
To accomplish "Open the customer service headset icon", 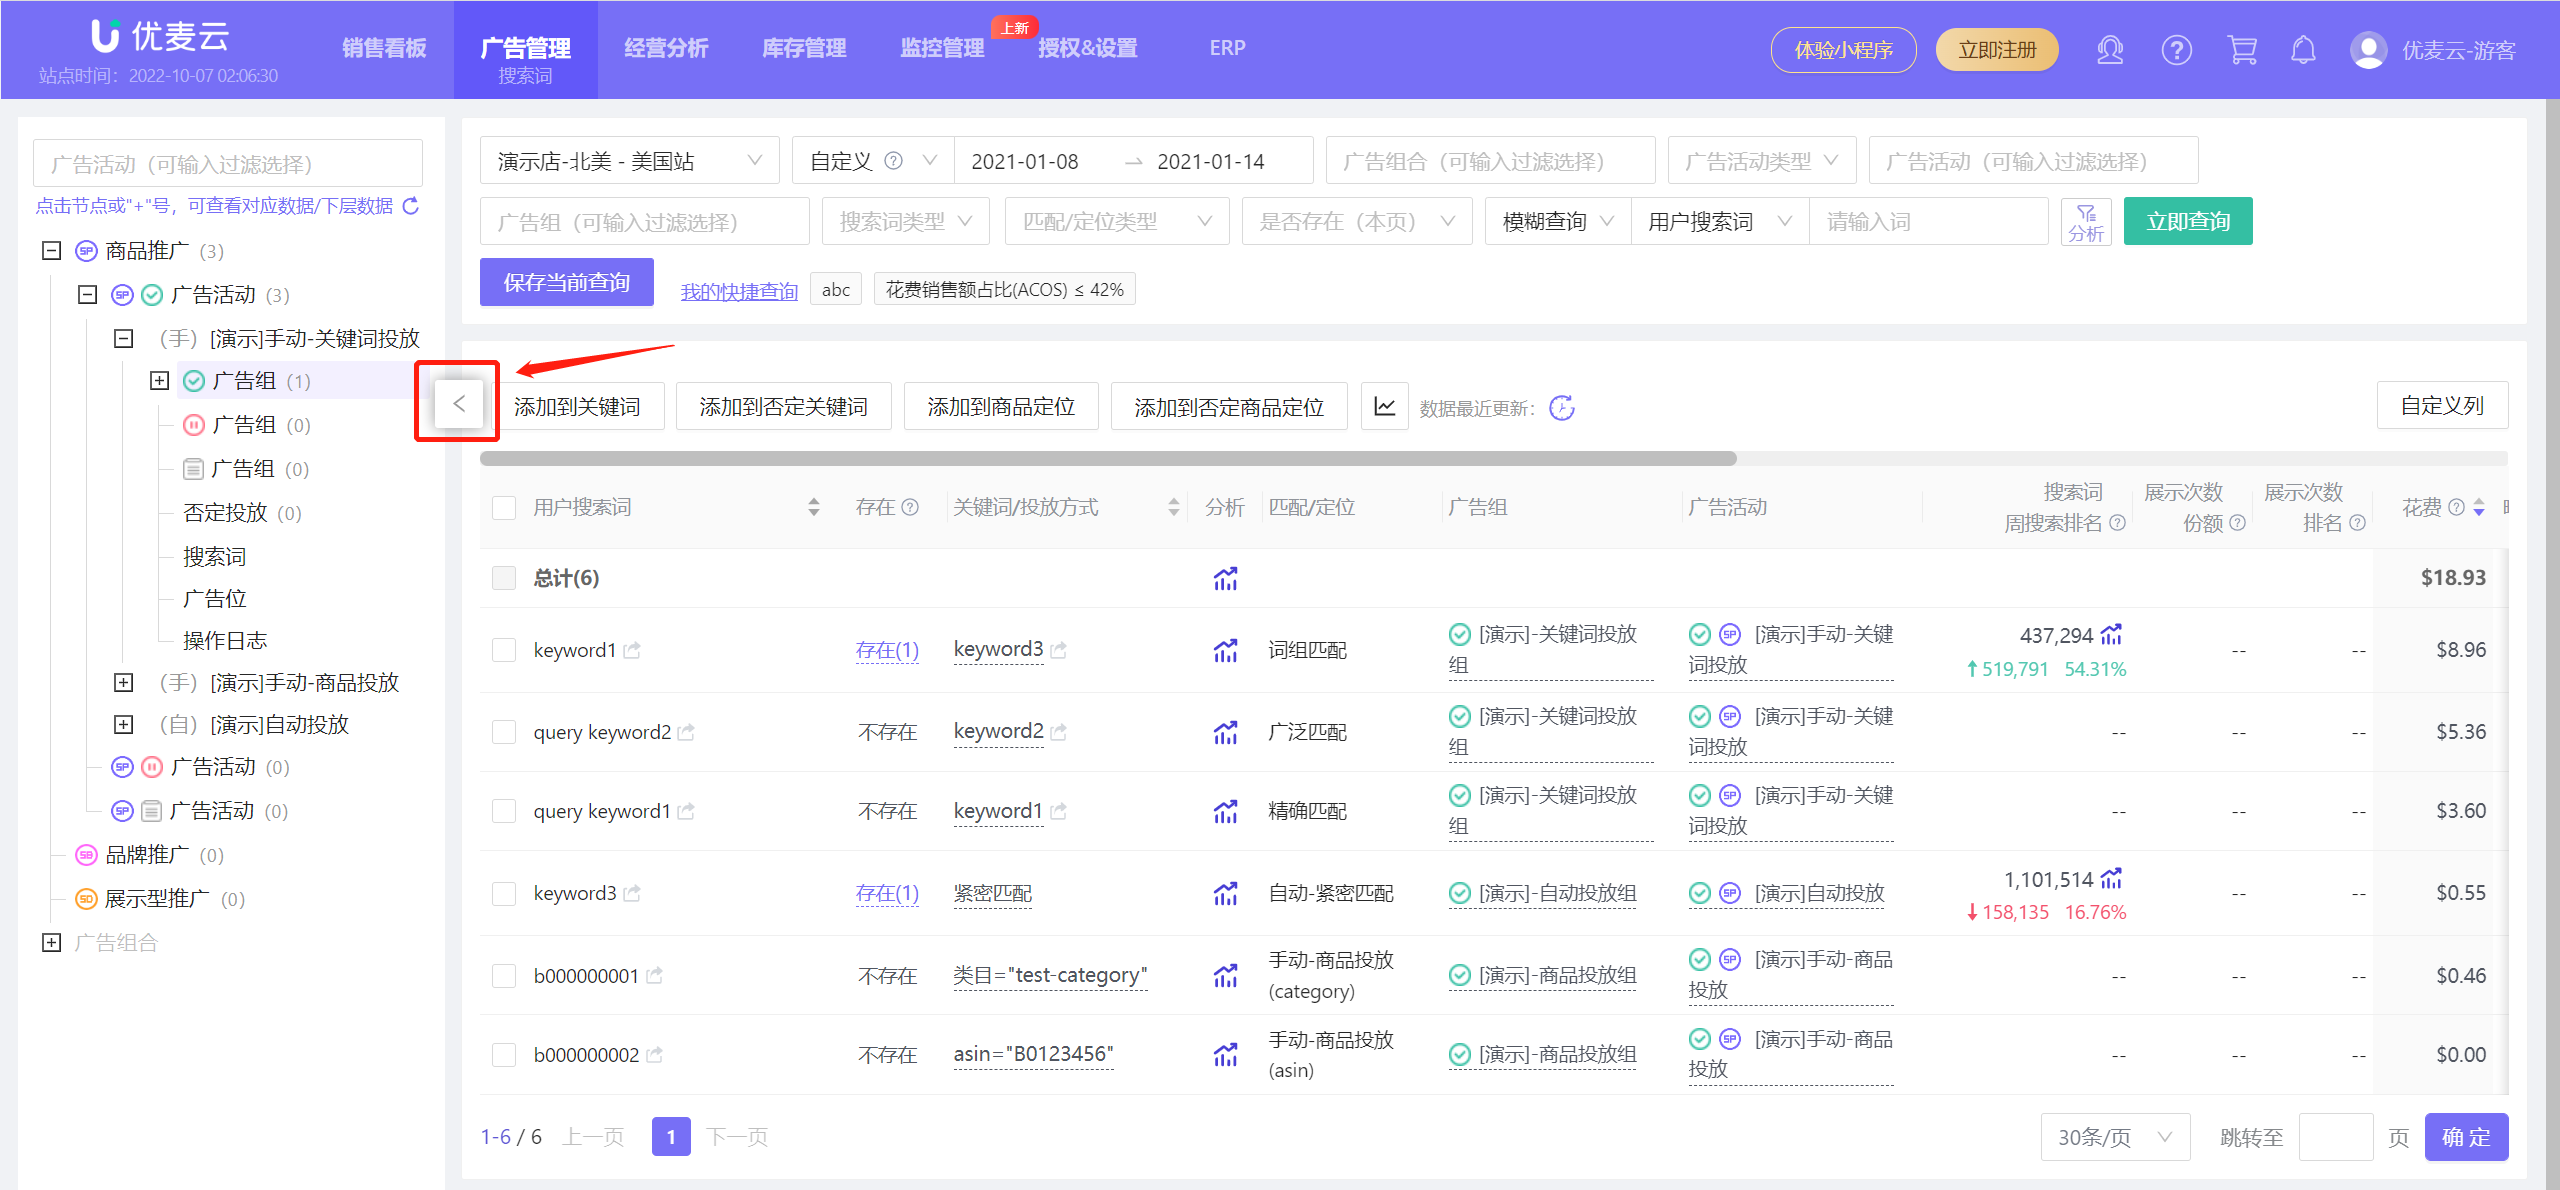I will tap(2110, 50).
